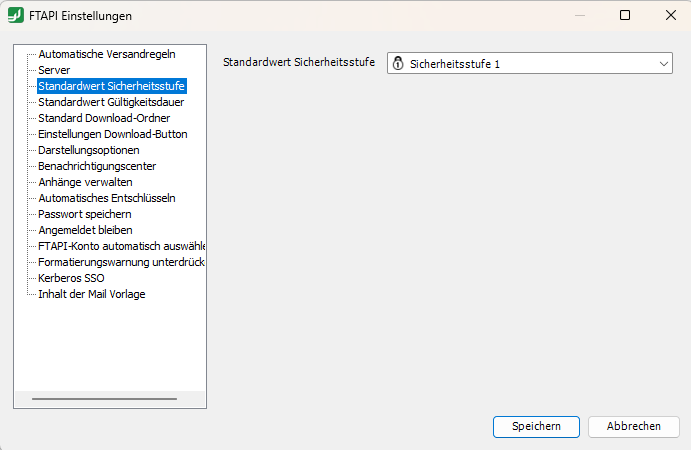Select Inhalt der Mail Vorlage entry
Viewport: 691px width, 450px height.
point(92,294)
